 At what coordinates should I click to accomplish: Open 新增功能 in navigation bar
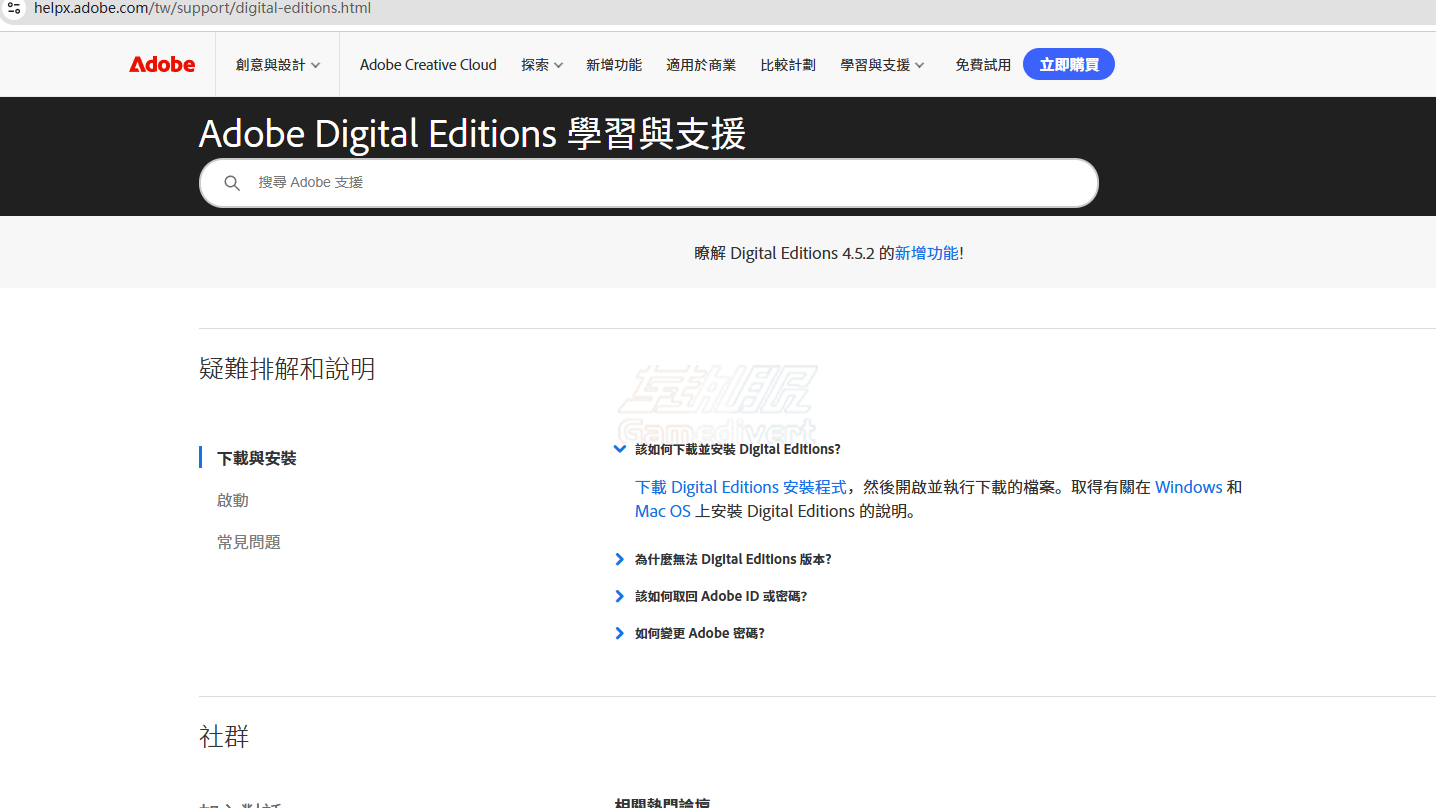click(x=614, y=65)
